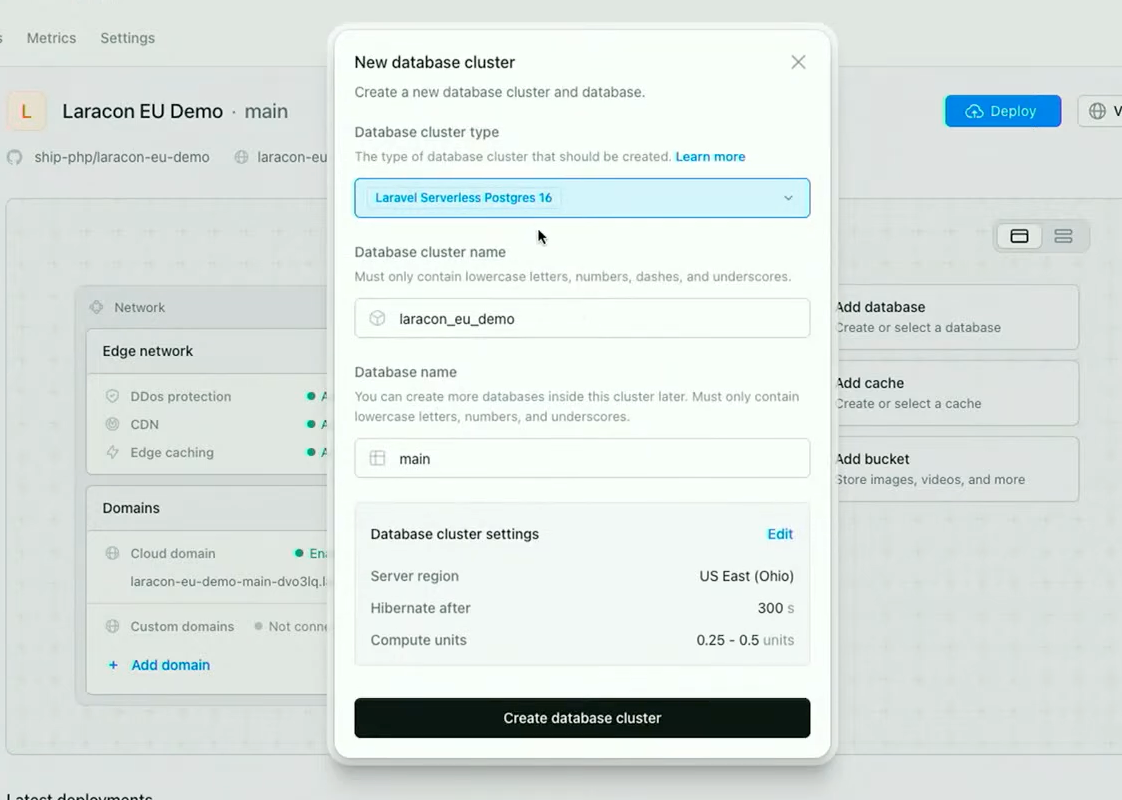Click the Server region label
This screenshot has height=800, width=1122.
pos(414,576)
